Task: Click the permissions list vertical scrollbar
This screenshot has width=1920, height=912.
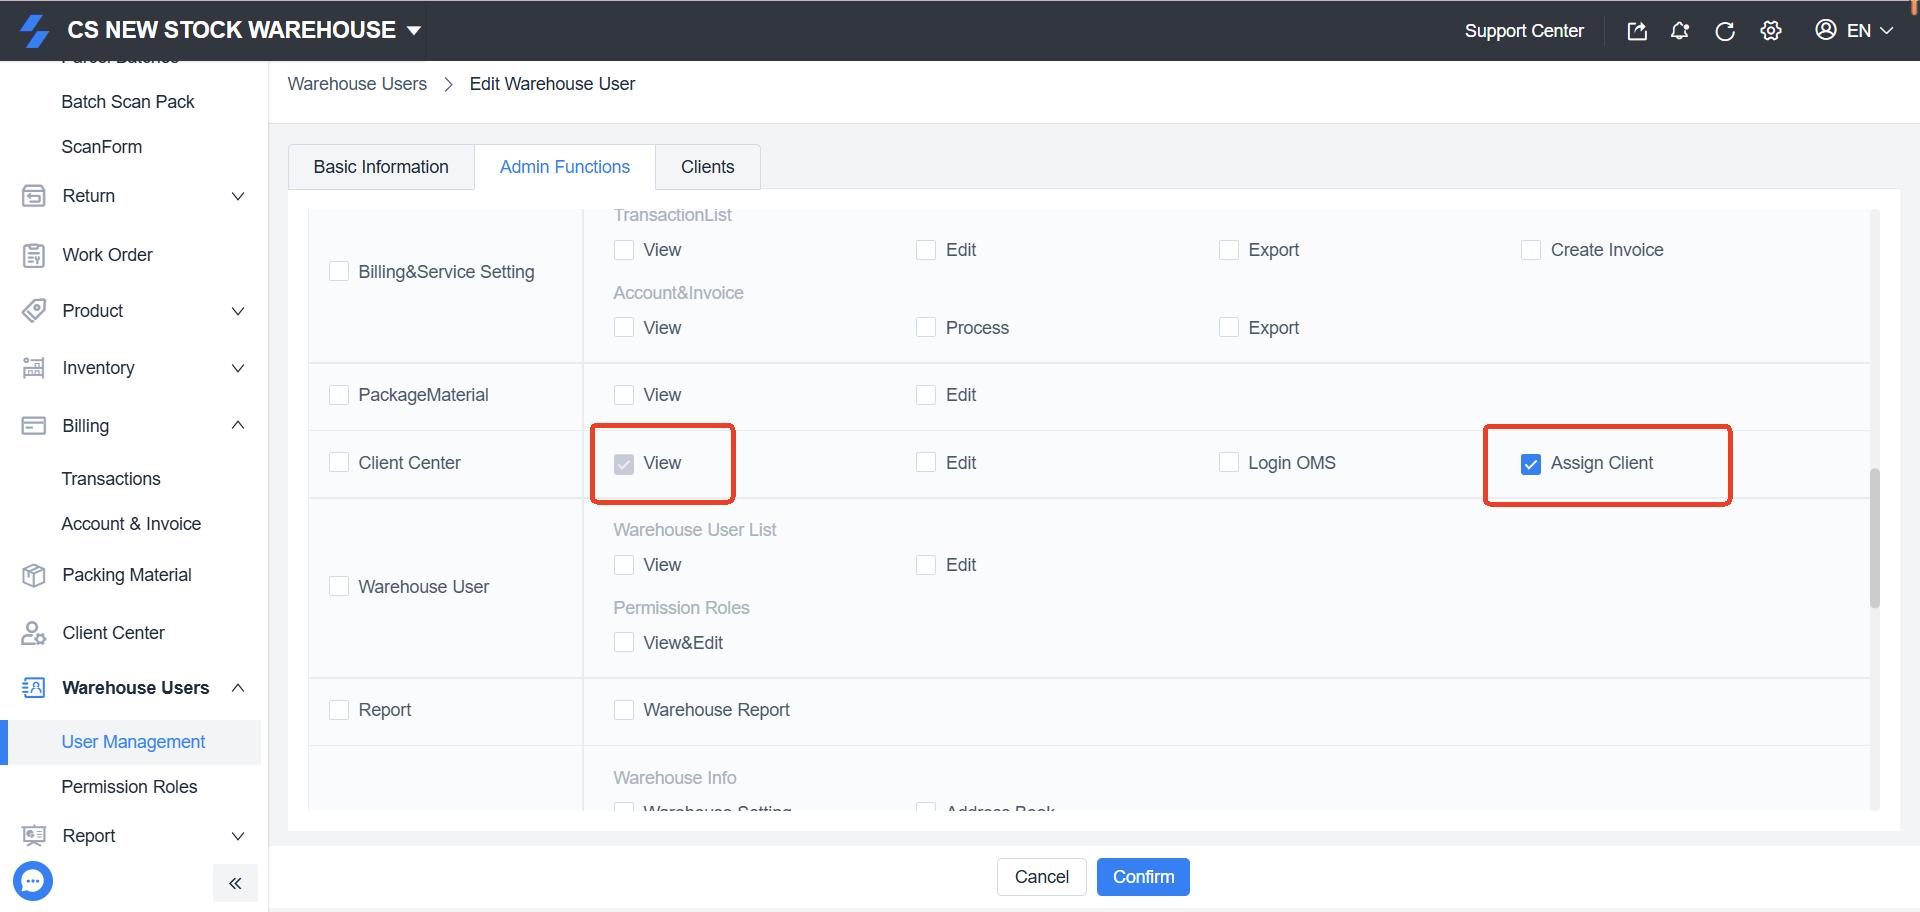Action: pyautogui.click(x=1875, y=538)
